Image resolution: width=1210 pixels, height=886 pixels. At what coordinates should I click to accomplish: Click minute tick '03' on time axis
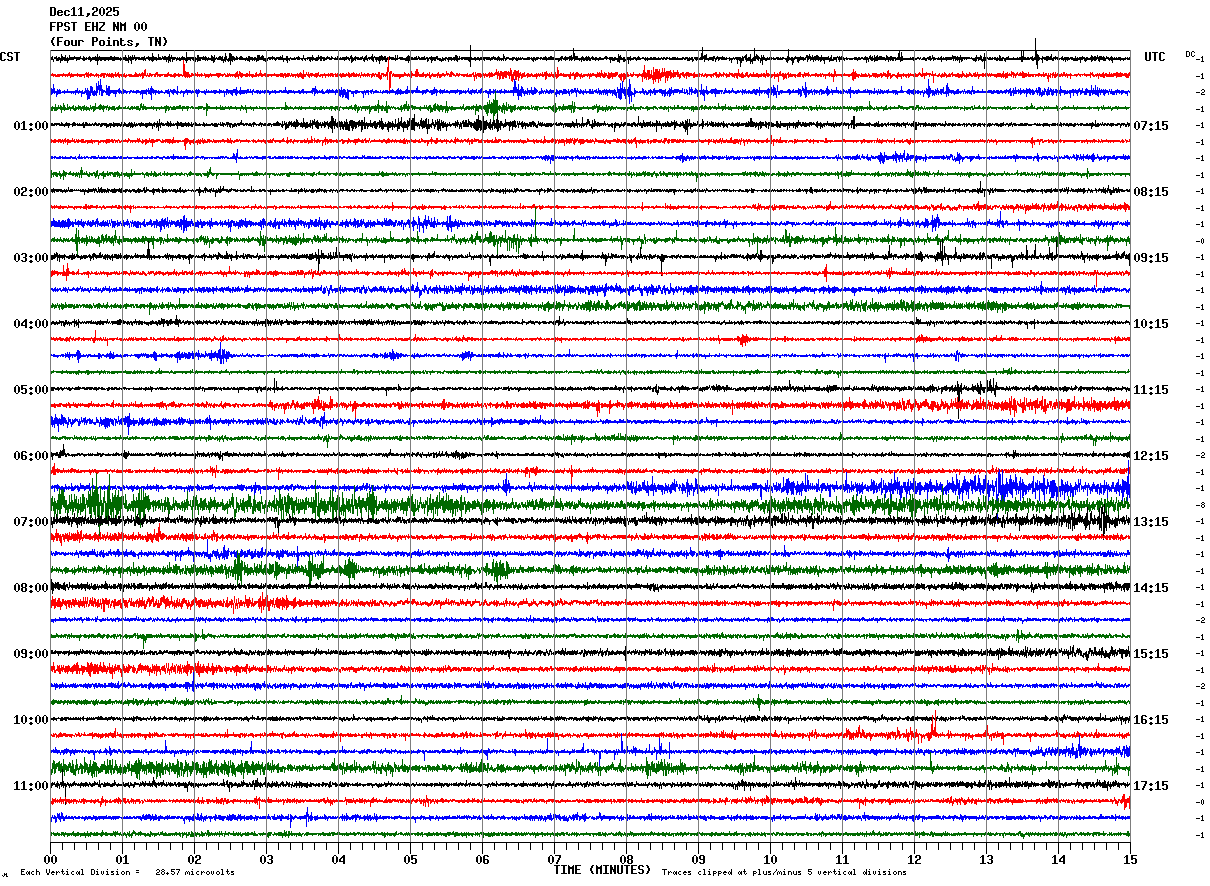266,859
